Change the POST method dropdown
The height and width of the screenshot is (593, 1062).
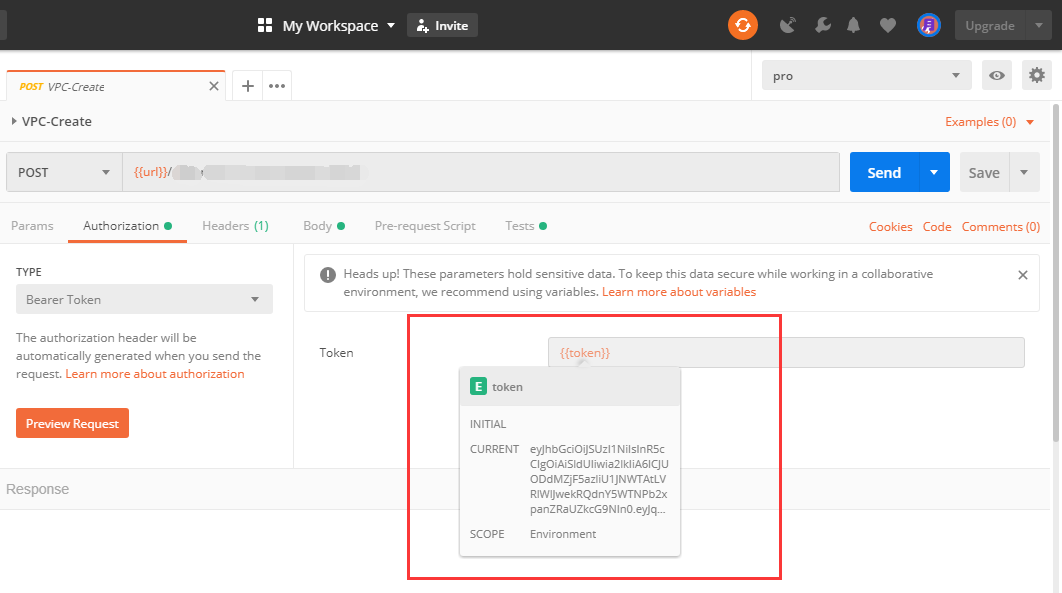(64, 172)
